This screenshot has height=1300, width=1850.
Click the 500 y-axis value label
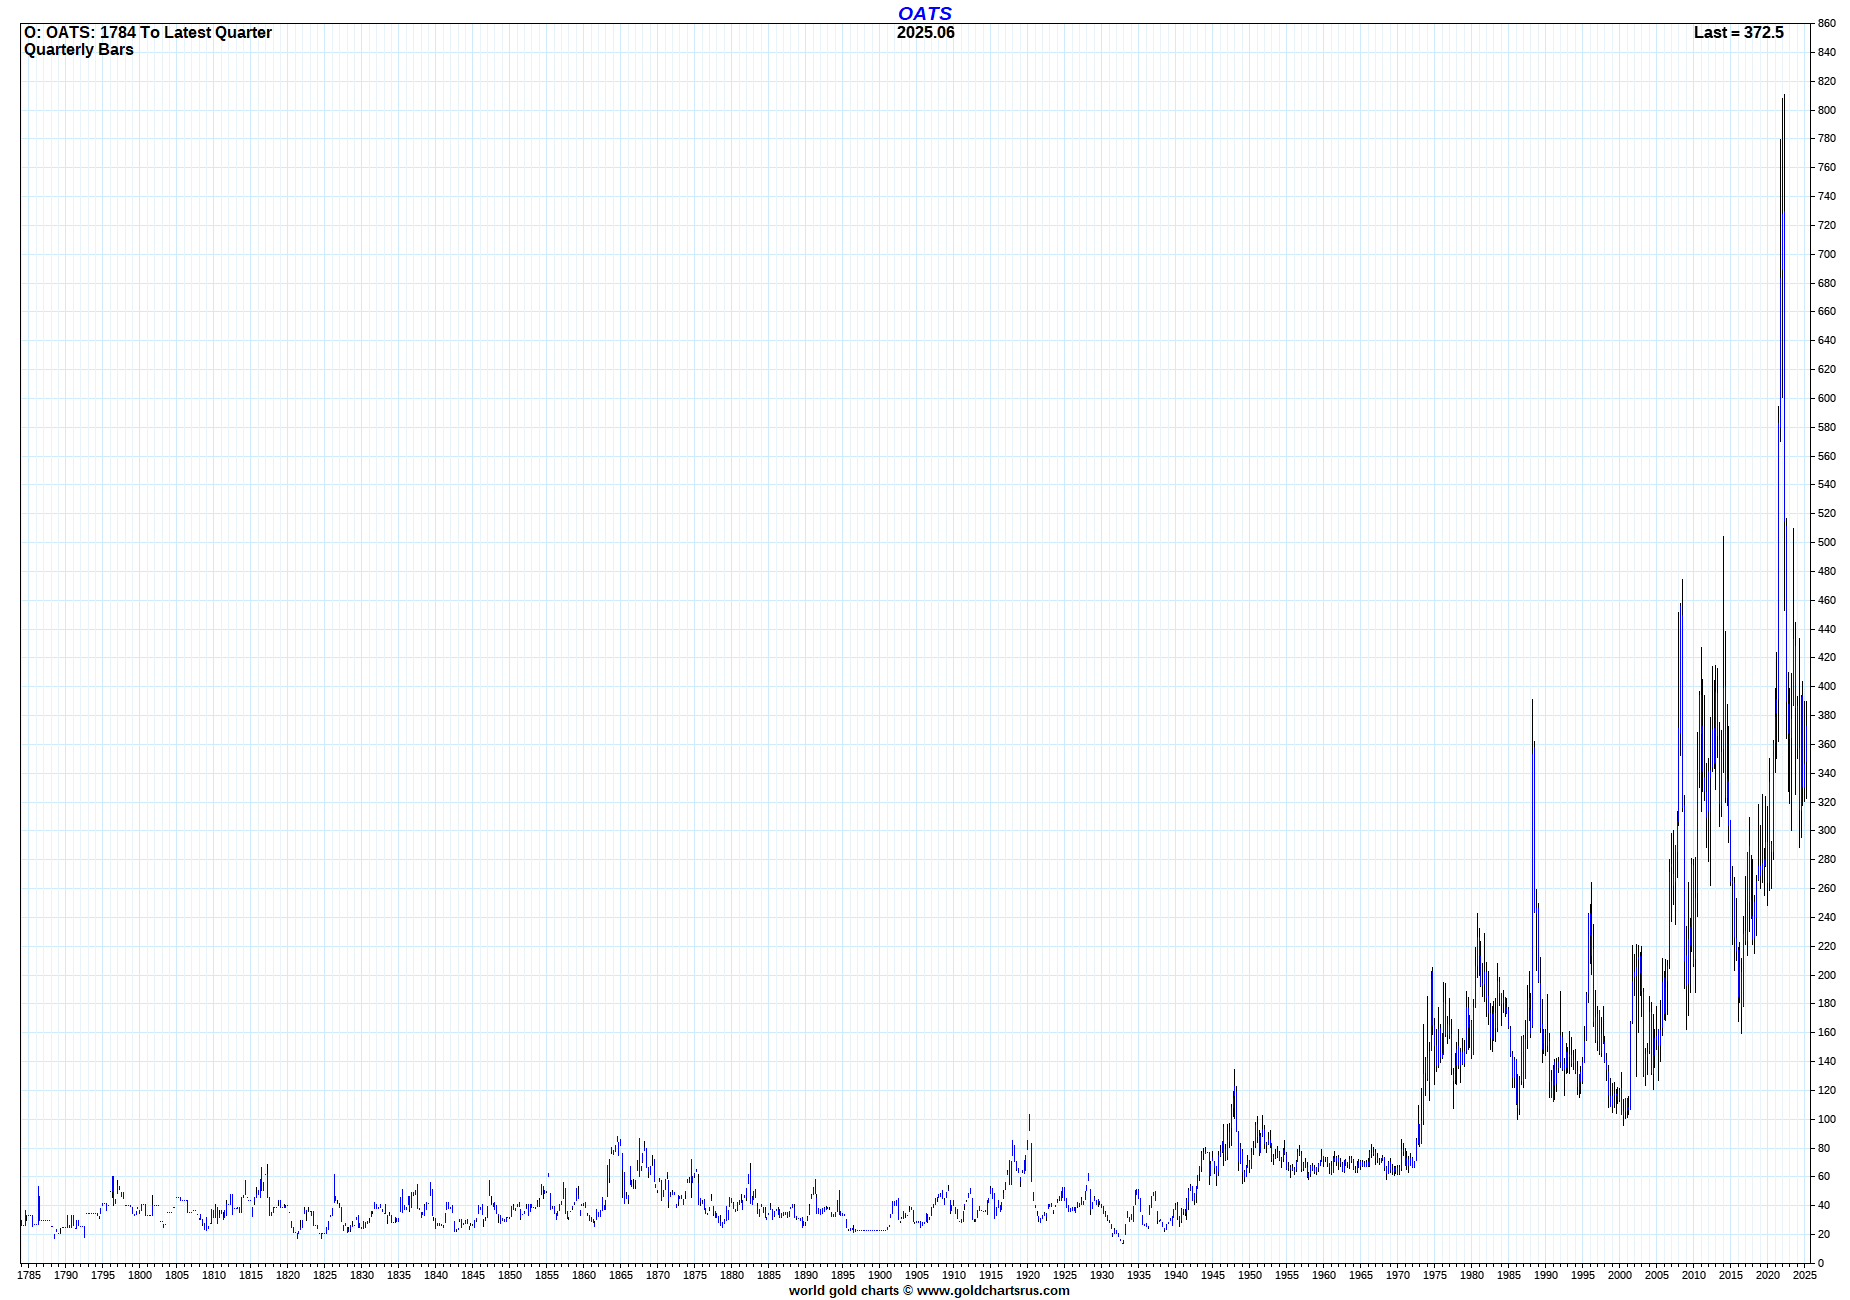[x=1827, y=542]
